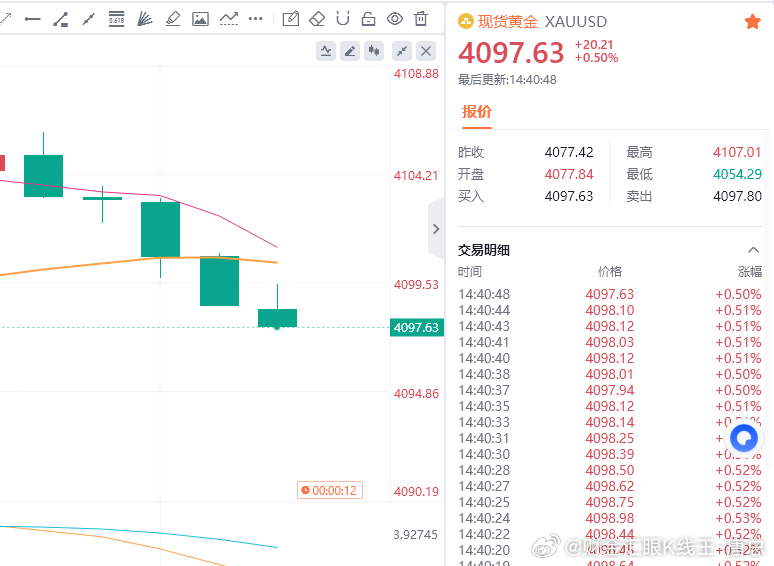Screen dimensions: 774x566
Task: Open more drawing tools ellipsis
Action: pyautogui.click(x=256, y=19)
